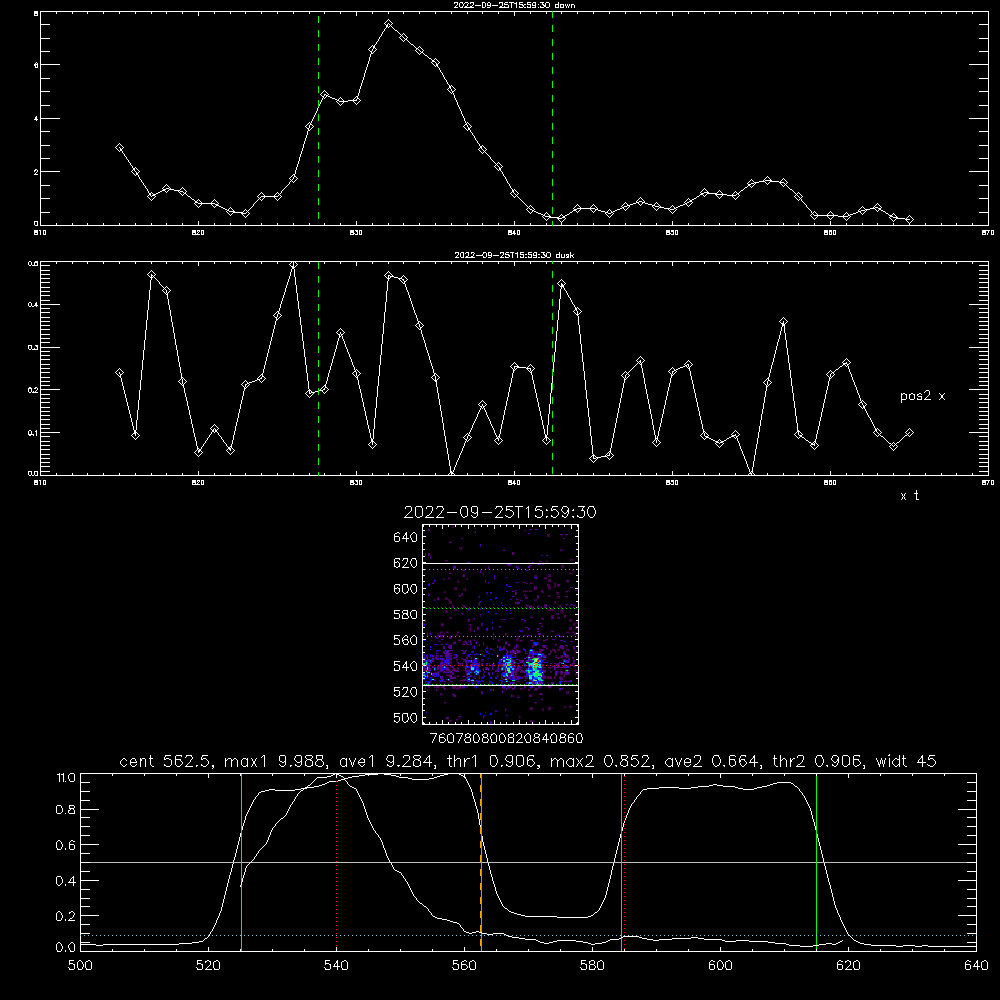Click the first diamond marker of the dusk curve
This screenshot has width=1000, height=1000.
[119, 372]
